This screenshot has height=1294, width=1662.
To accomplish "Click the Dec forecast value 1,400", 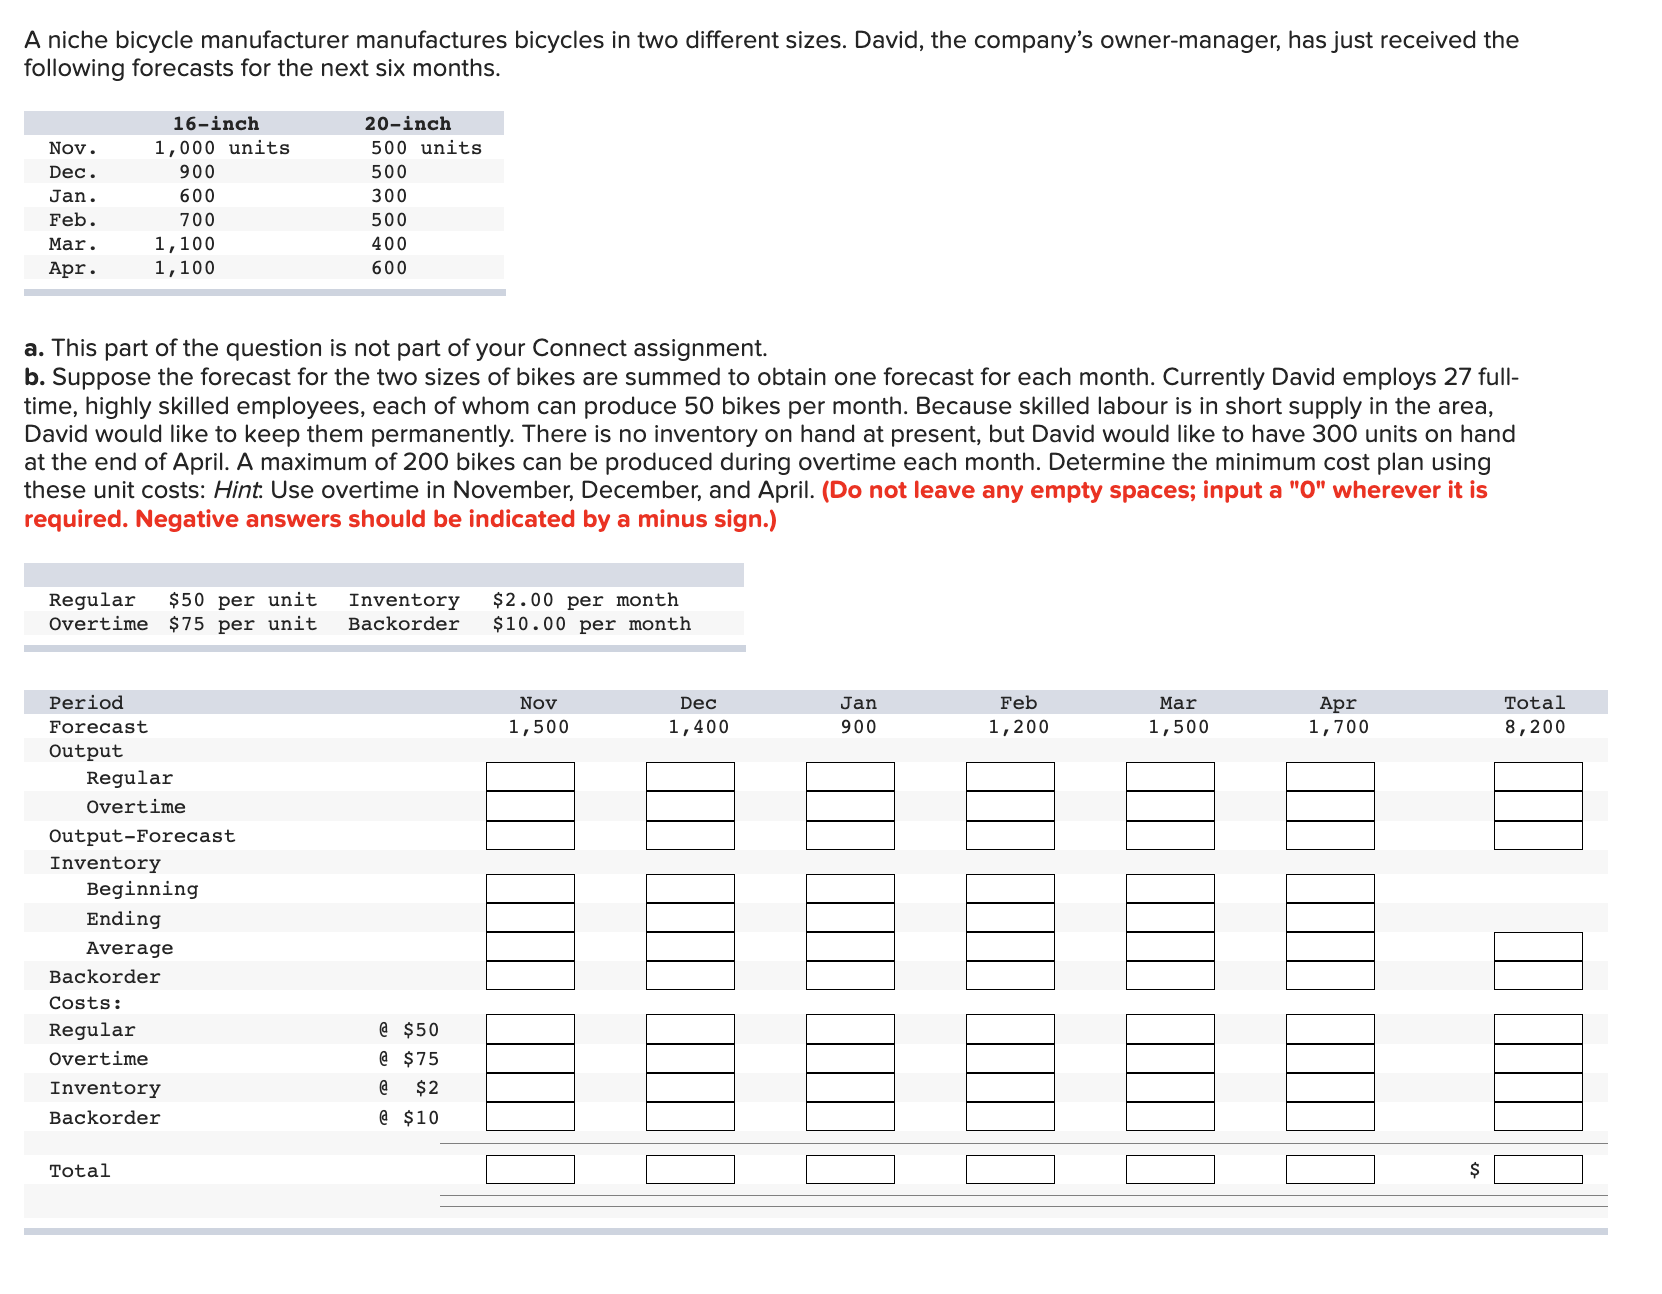I will click(x=698, y=727).
